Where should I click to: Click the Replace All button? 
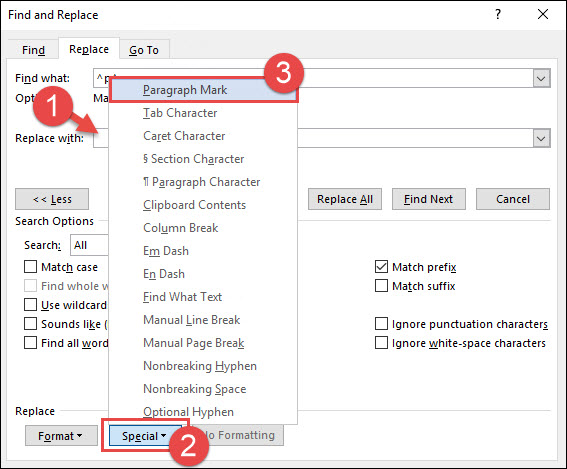coord(345,199)
